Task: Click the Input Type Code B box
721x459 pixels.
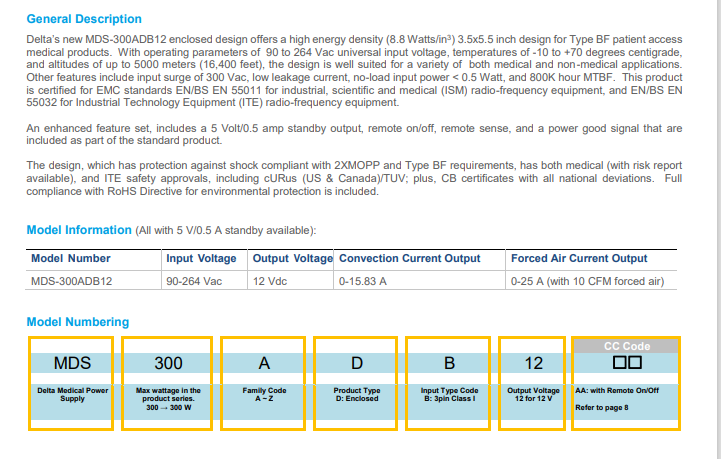Action: 449,362
